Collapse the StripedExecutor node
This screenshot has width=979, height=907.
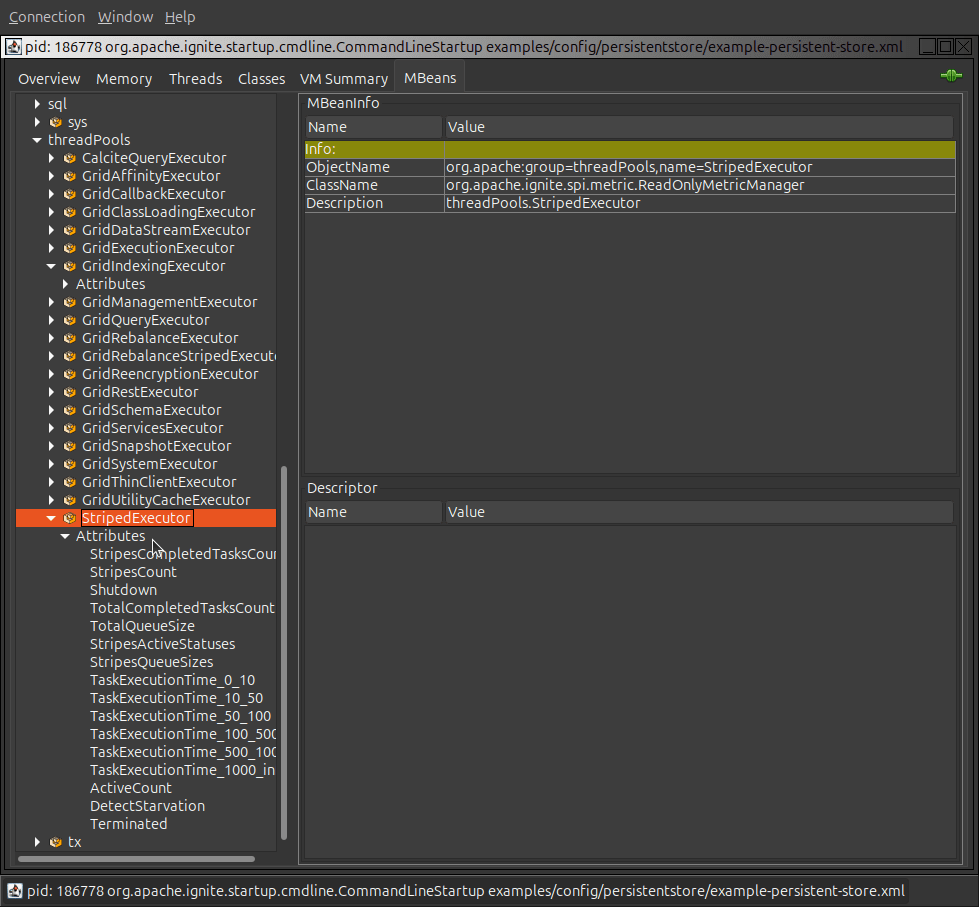click(51, 518)
